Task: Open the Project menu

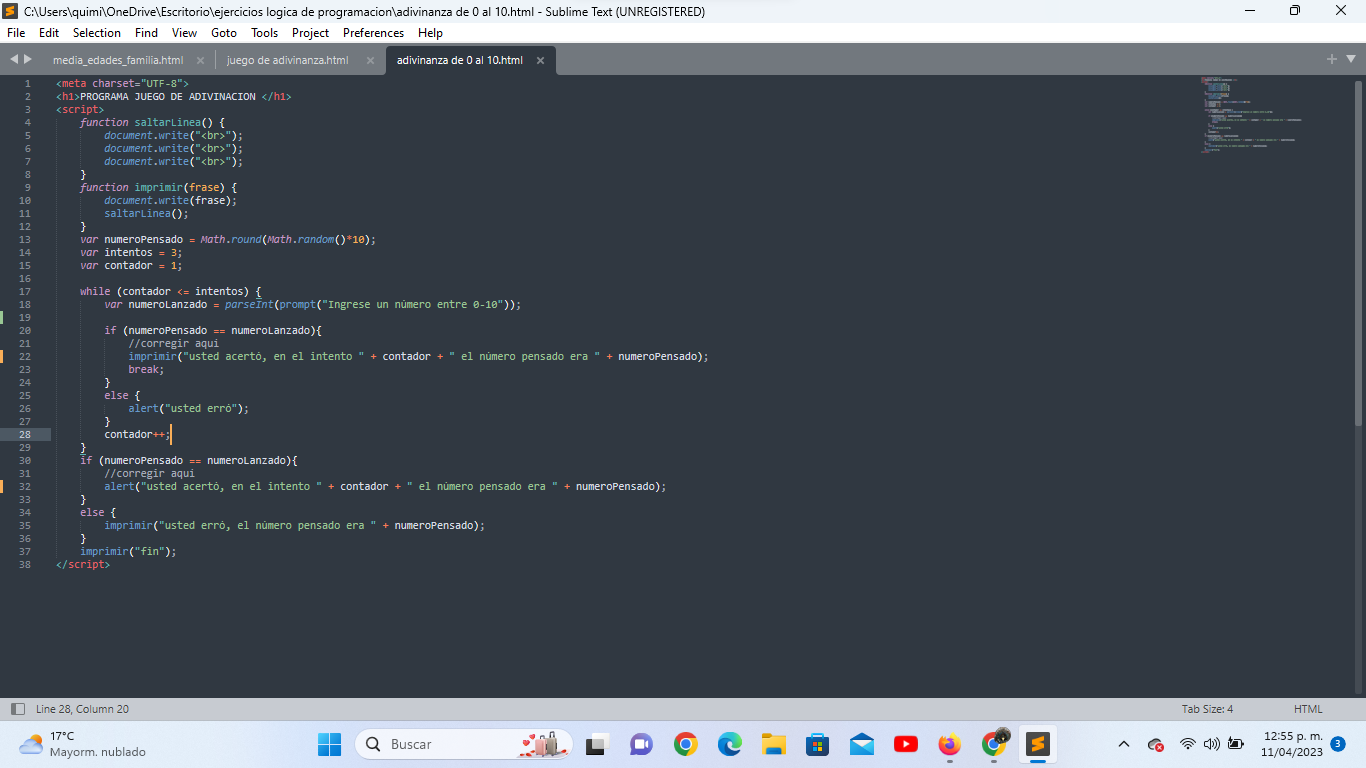Action: [x=311, y=33]
